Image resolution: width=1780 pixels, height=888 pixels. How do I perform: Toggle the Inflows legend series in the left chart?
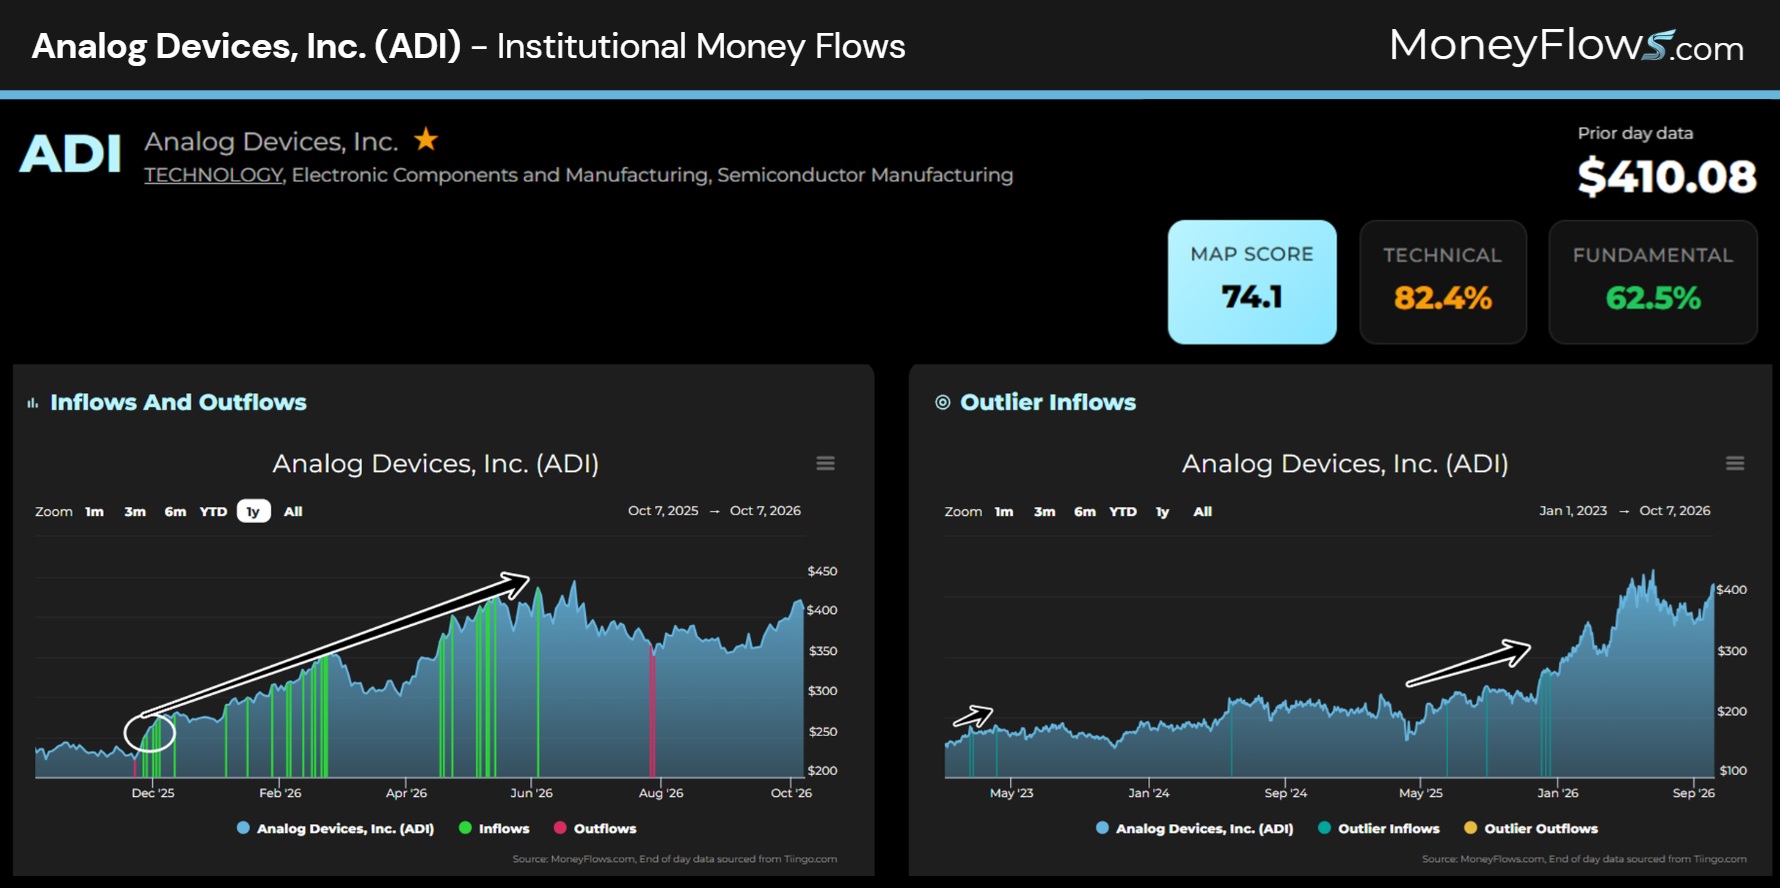[494, 828]
